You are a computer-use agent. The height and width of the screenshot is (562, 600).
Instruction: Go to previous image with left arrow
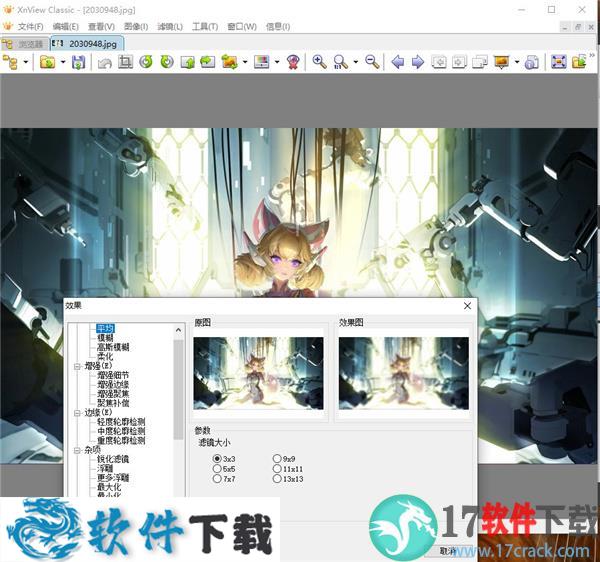click(x=398, y=62)
